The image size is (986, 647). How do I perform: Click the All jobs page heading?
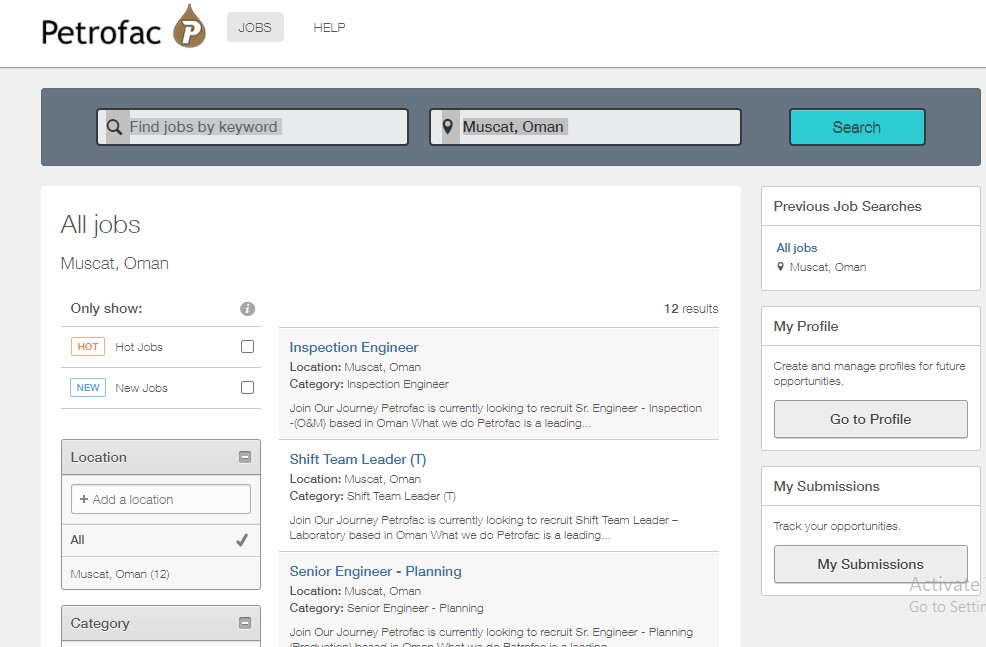[101, 224]
